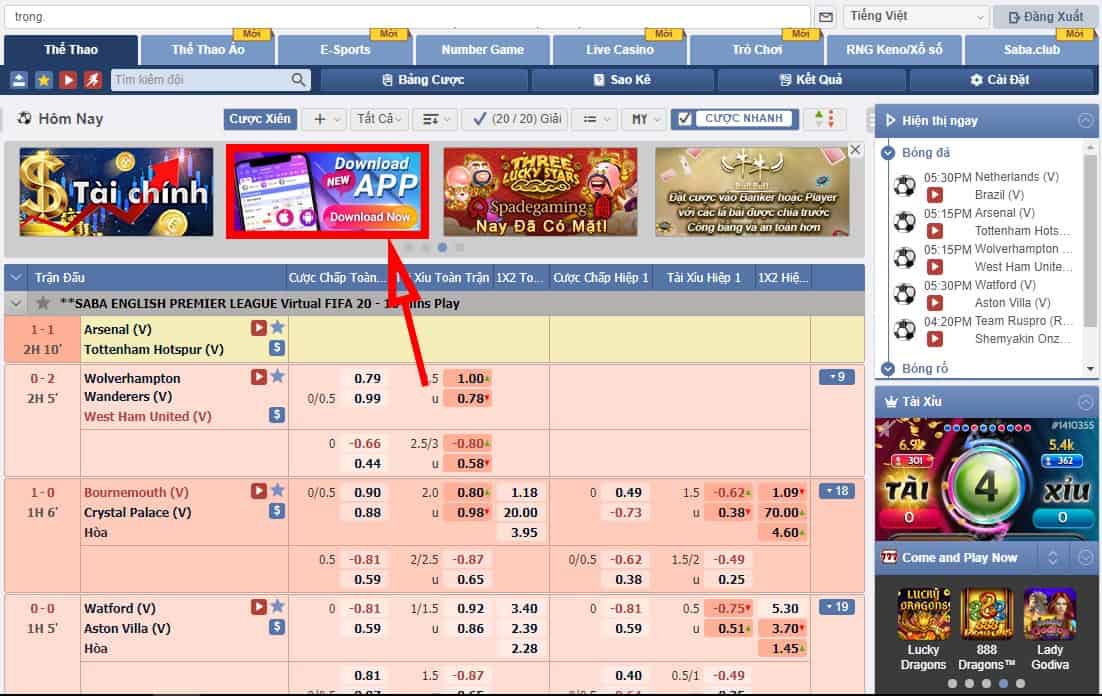Open the MY odds type dropdown

[x=644, y=119]
